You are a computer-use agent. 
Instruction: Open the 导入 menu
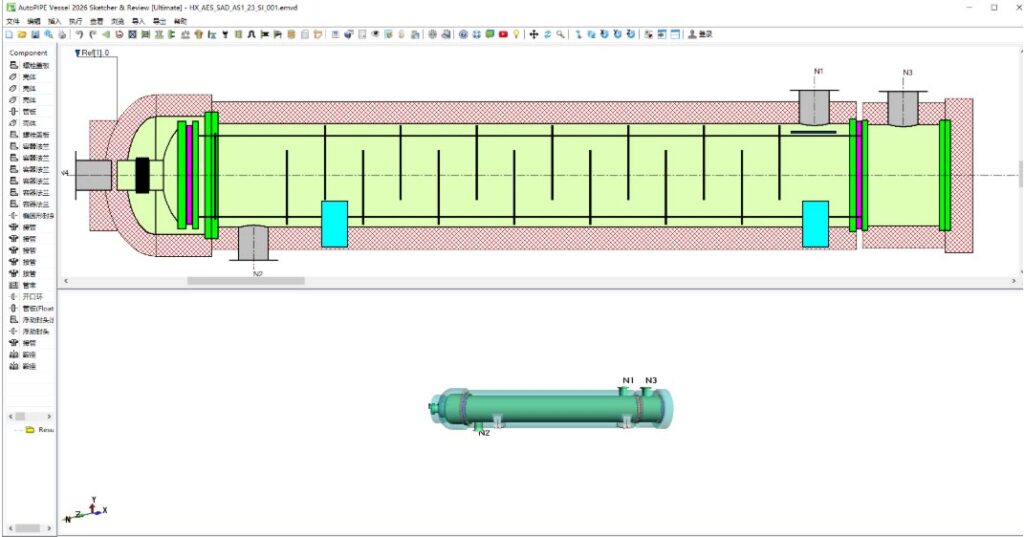tap(138, 22)
